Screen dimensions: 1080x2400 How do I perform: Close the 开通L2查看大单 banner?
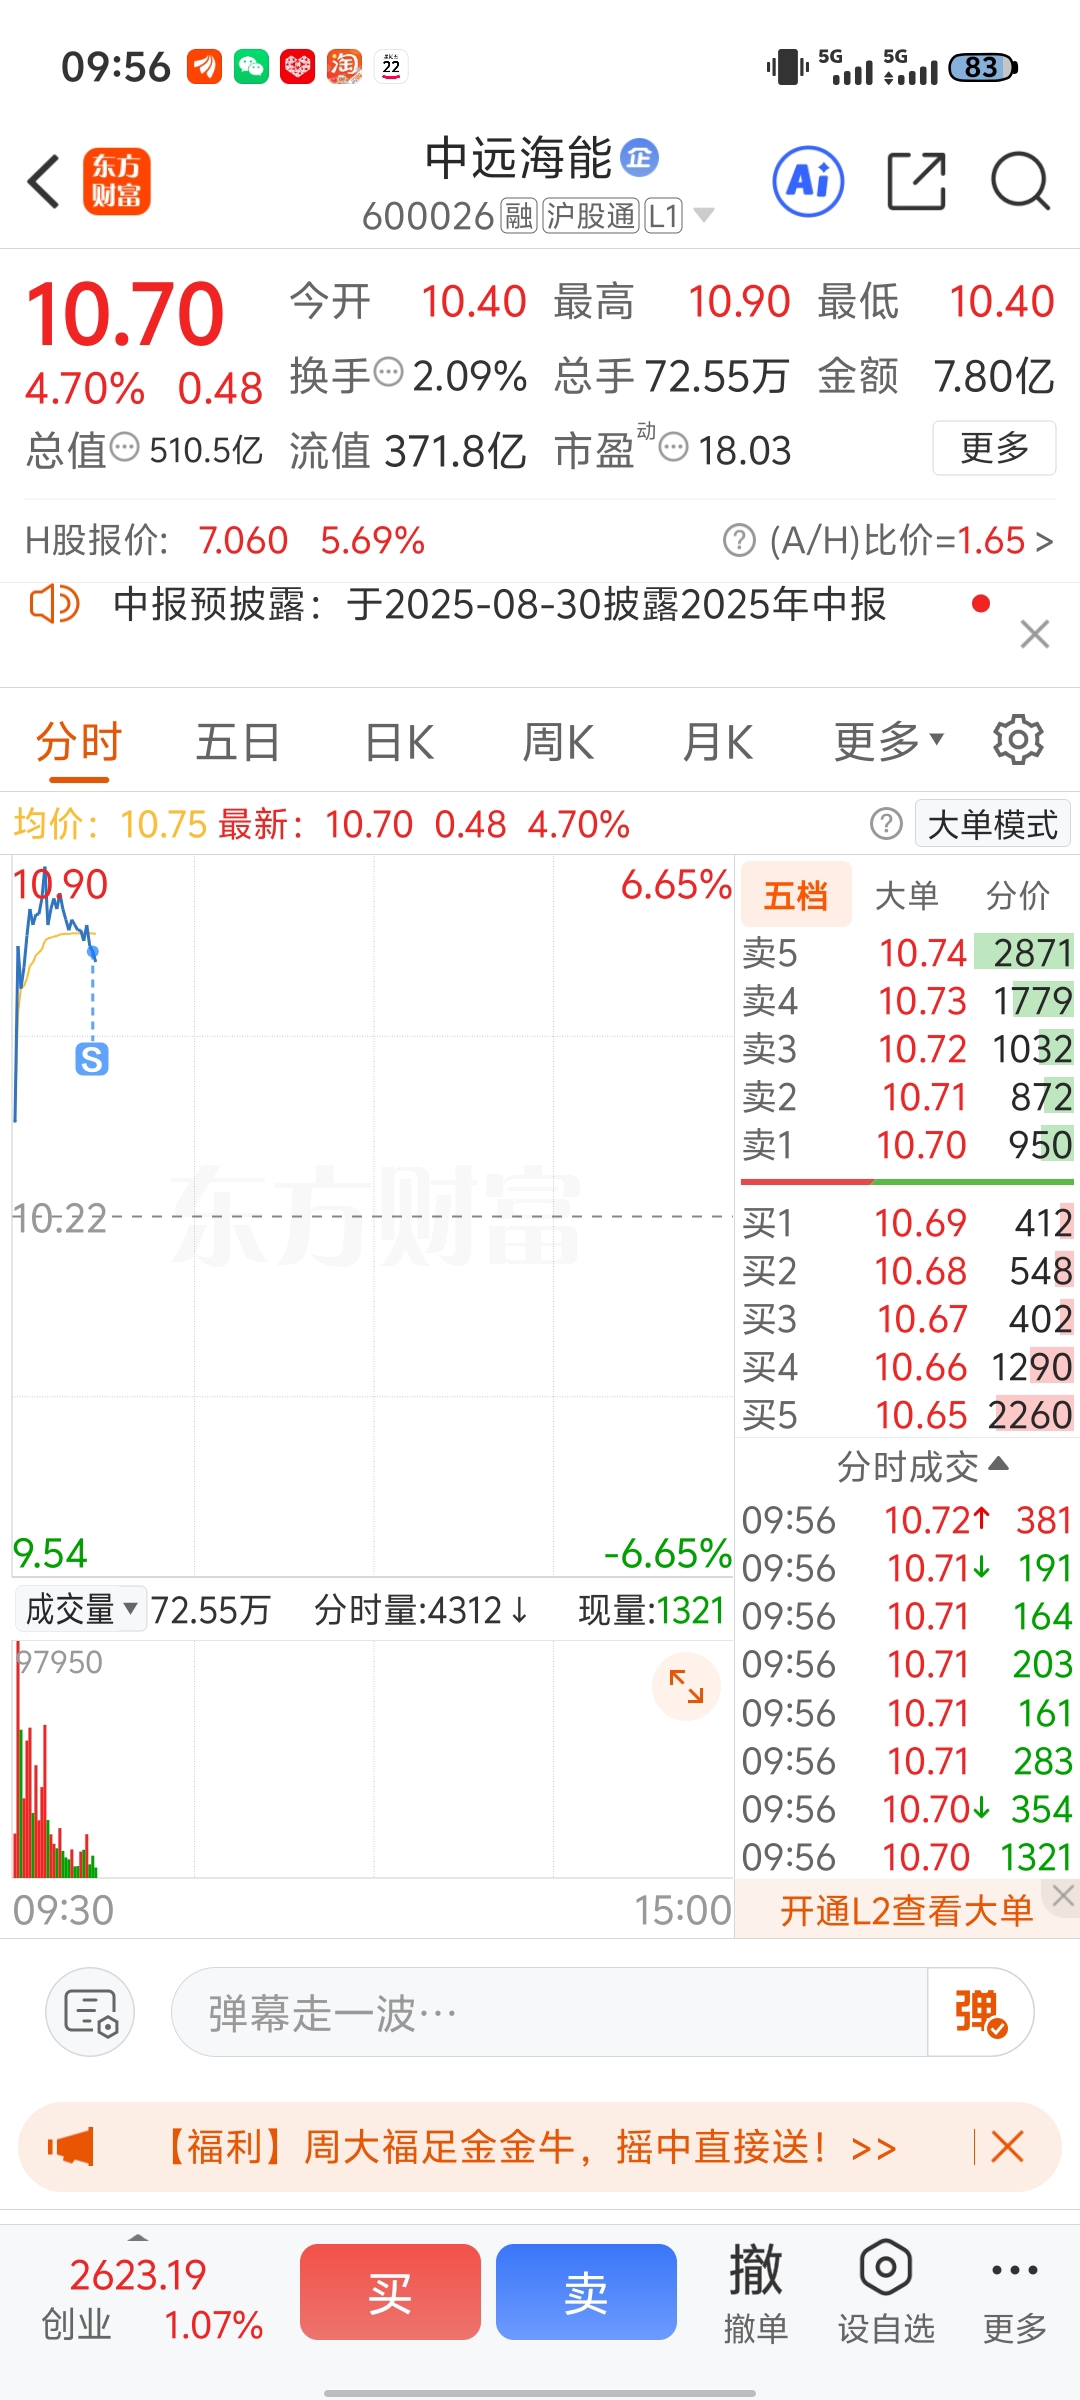tap(1063, 1896)
